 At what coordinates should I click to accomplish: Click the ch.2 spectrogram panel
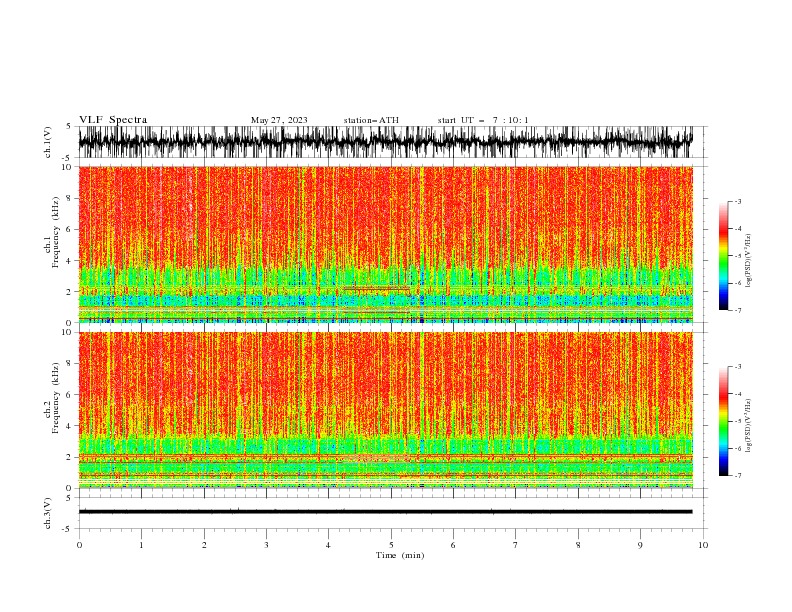(x=386, y=410)
